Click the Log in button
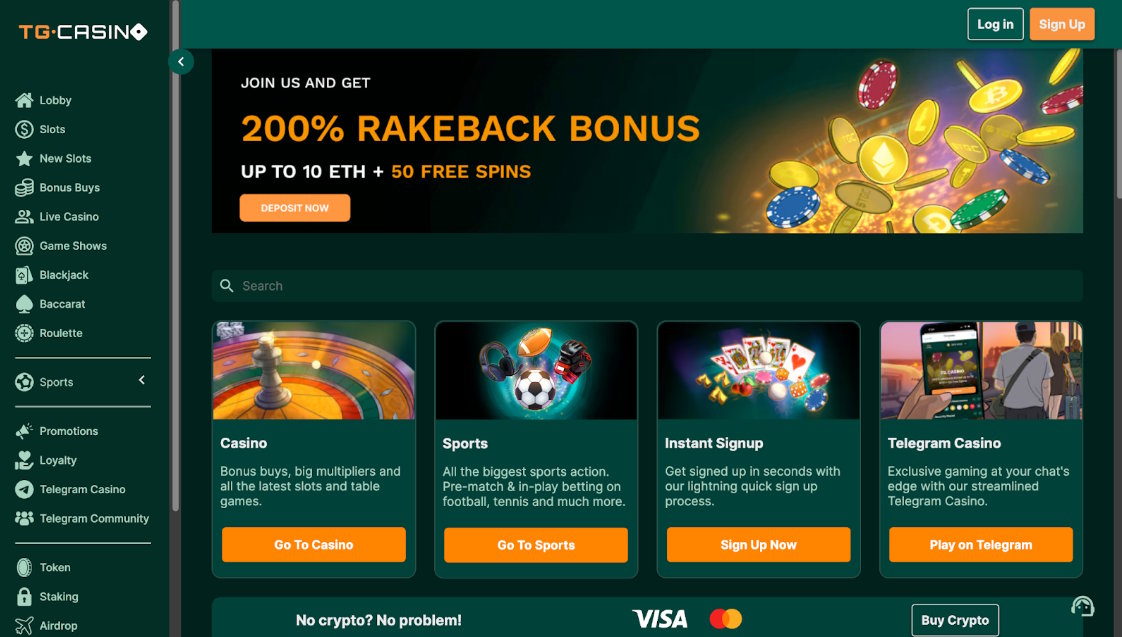The width and height of the screenshot is (1122, 637). (995, 24)
